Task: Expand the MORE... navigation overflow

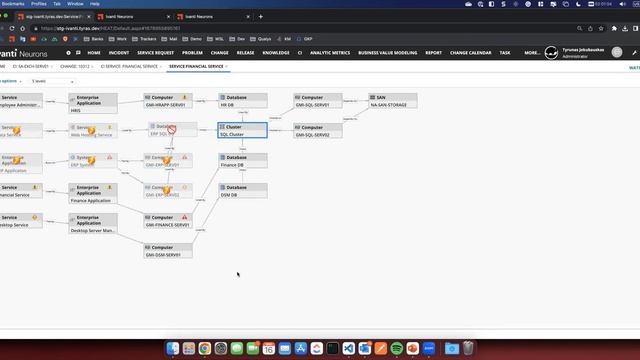Action: click(532, 53)
